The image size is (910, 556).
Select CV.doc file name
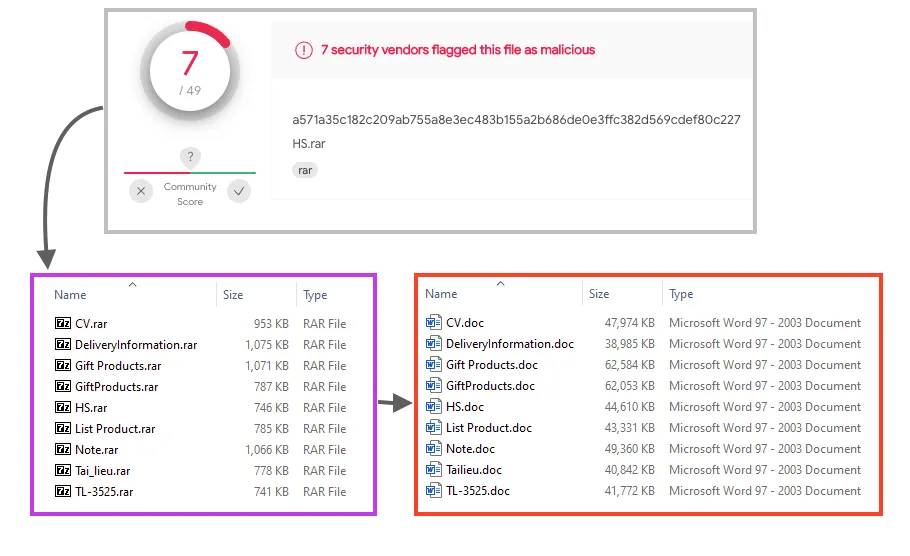coord(465,323)
